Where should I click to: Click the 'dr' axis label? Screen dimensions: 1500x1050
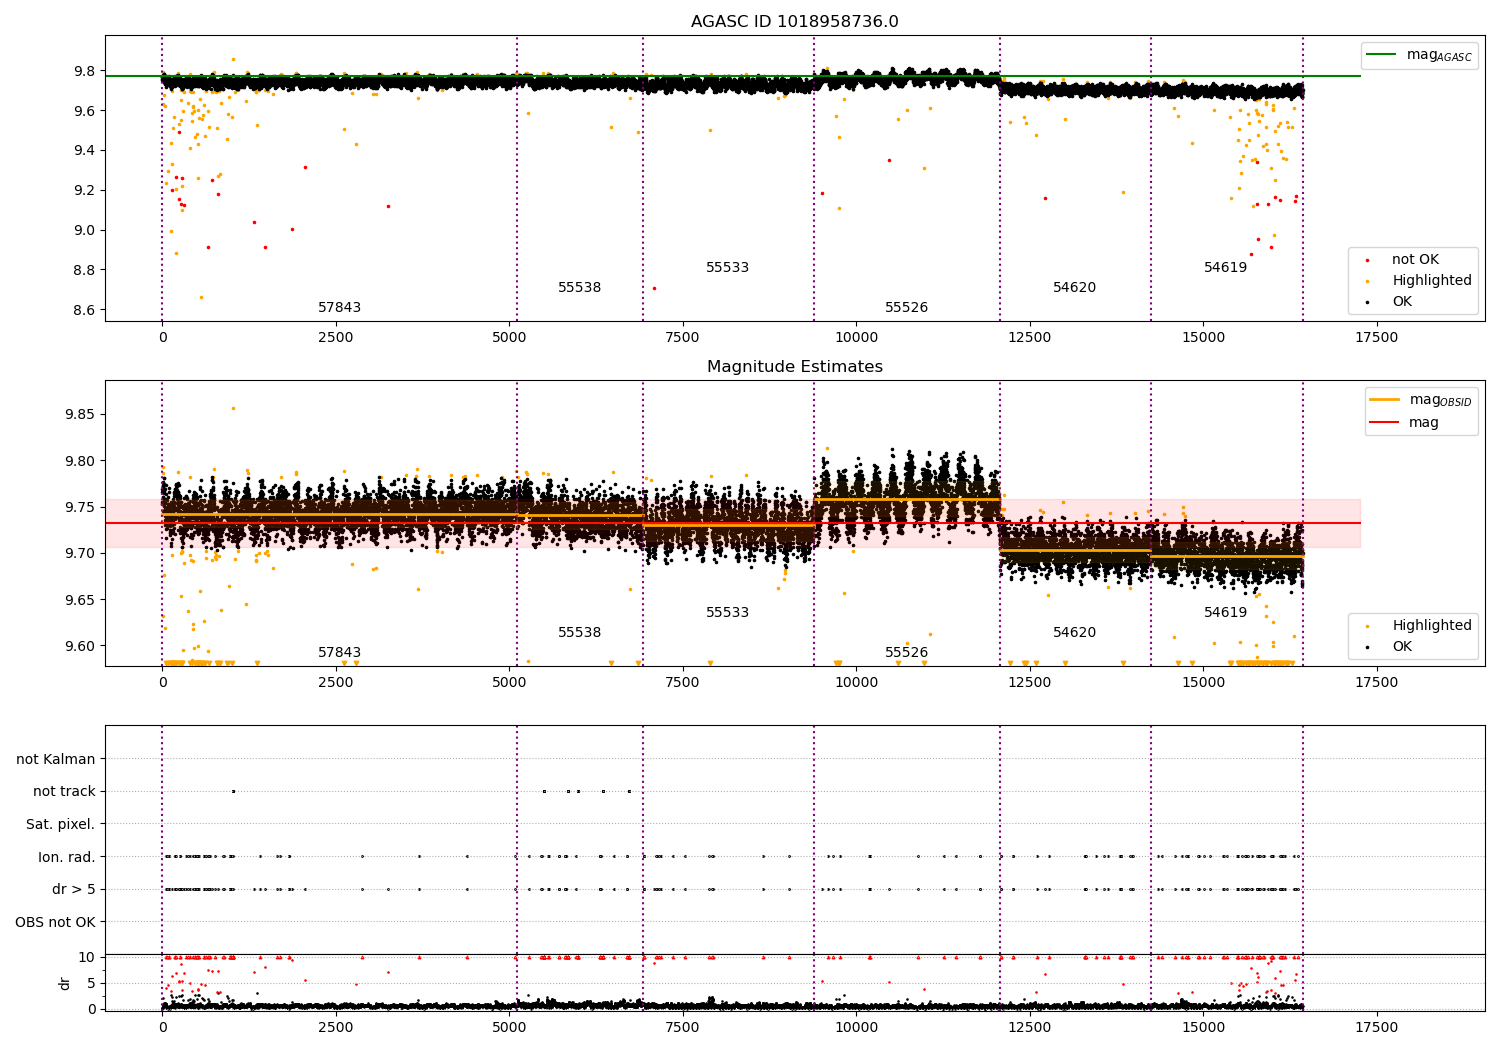65,983
